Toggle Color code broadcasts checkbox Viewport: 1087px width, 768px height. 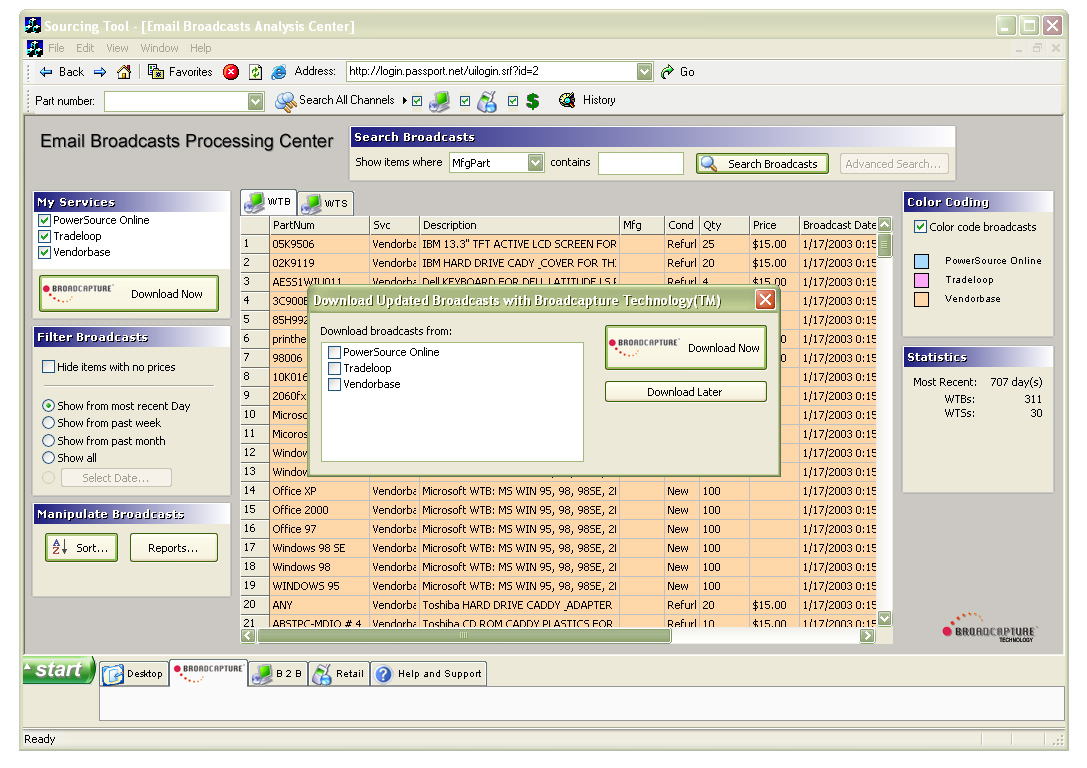point(921,227)
